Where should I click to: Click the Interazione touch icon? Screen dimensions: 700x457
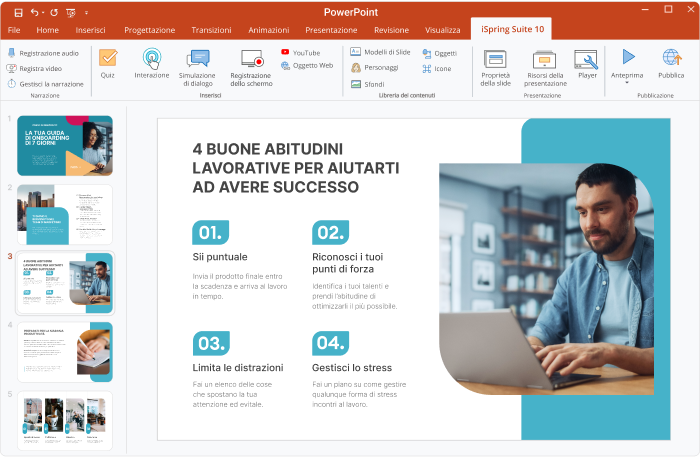(152, 63)
